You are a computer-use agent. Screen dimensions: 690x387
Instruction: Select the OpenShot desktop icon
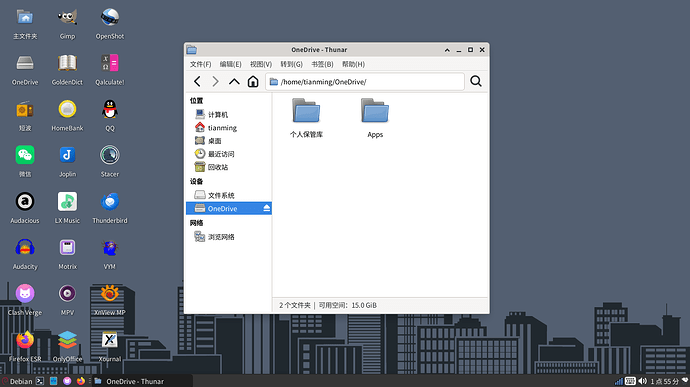[110, 24]
